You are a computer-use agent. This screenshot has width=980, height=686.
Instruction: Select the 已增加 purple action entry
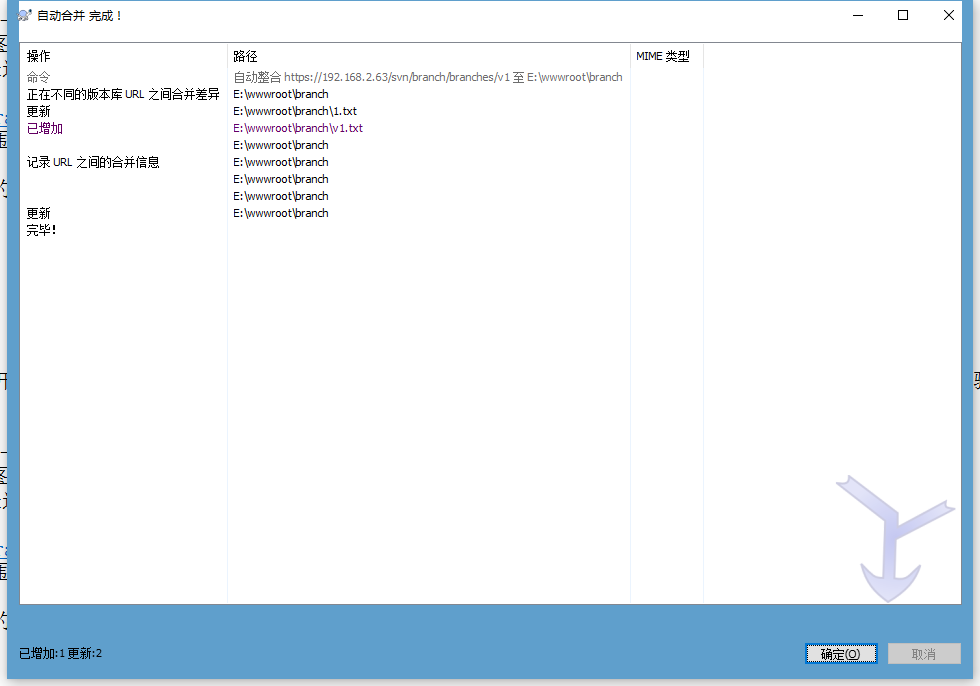click(44, 128)
